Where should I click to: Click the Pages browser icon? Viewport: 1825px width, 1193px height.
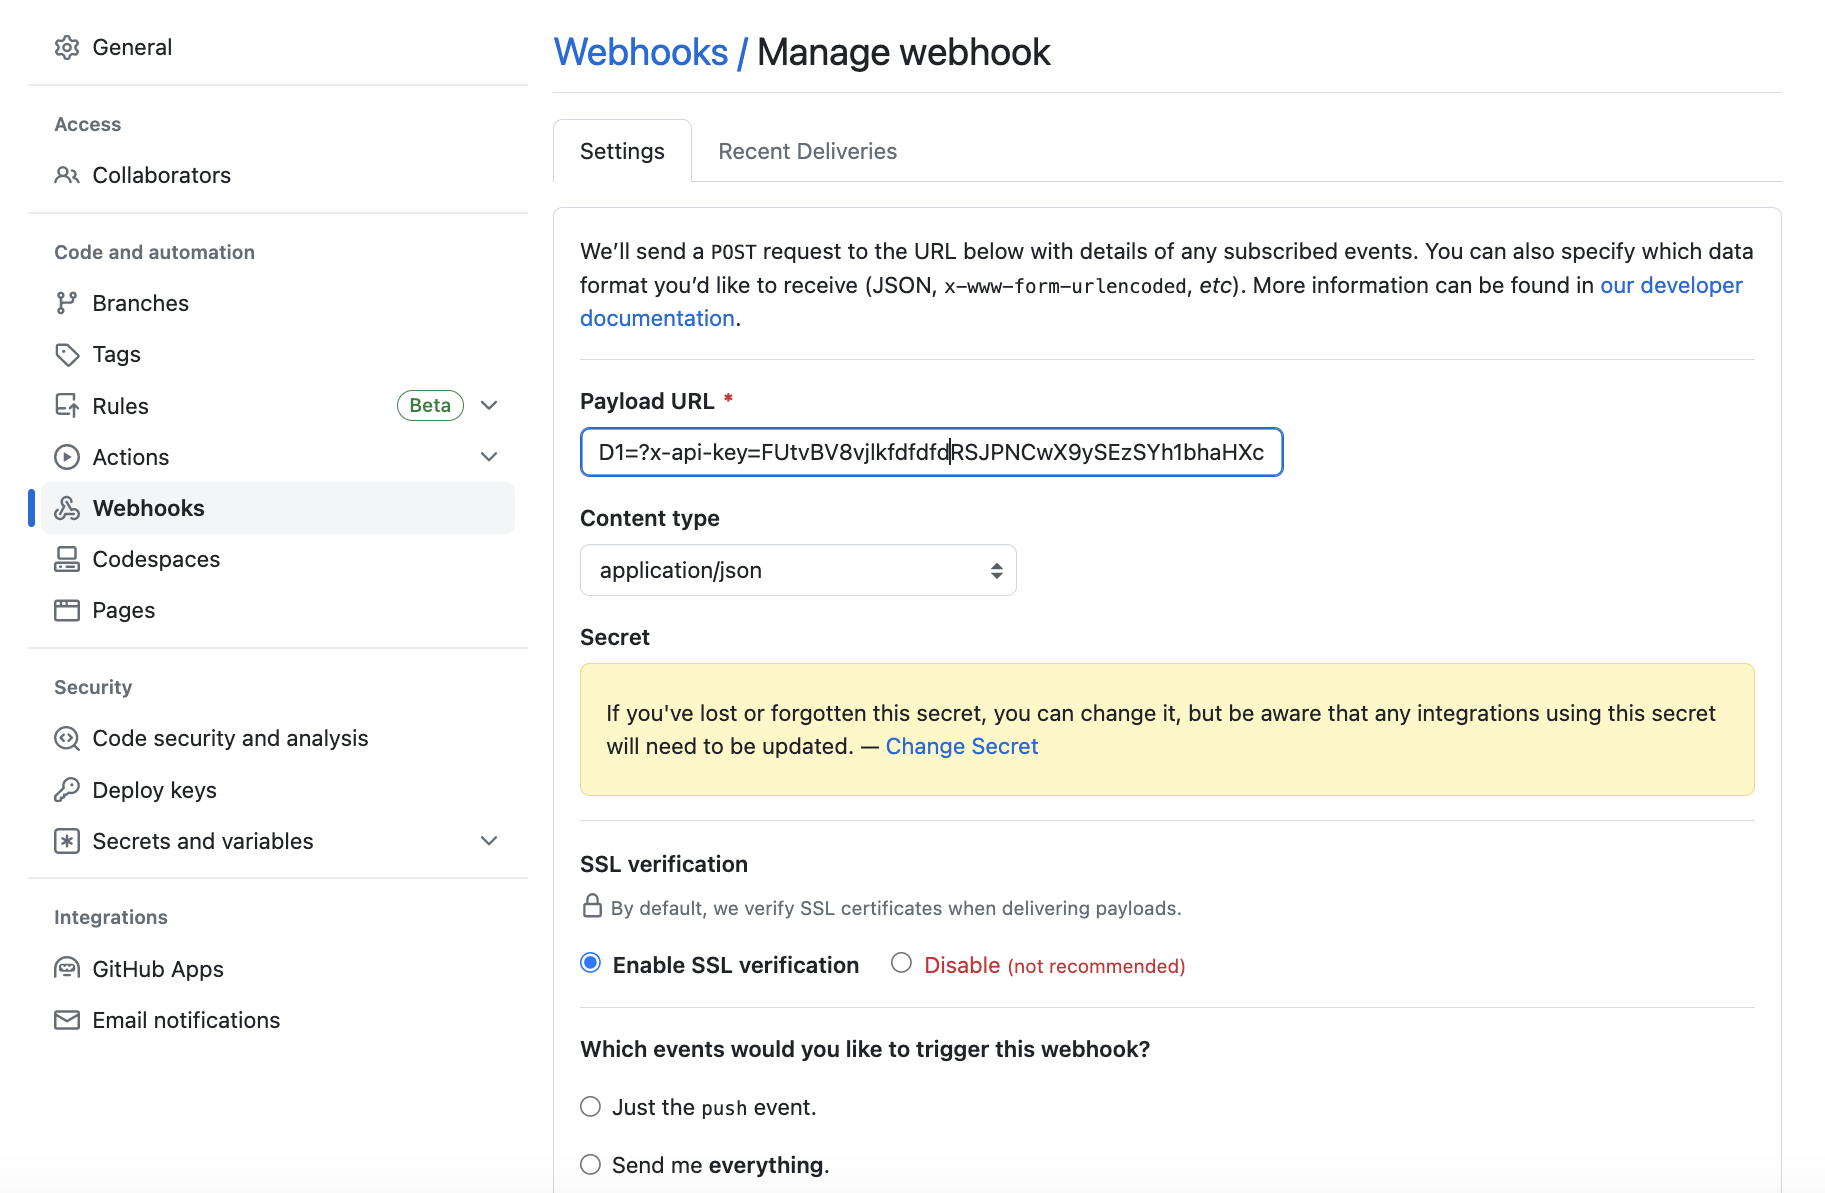coord(67,610)
